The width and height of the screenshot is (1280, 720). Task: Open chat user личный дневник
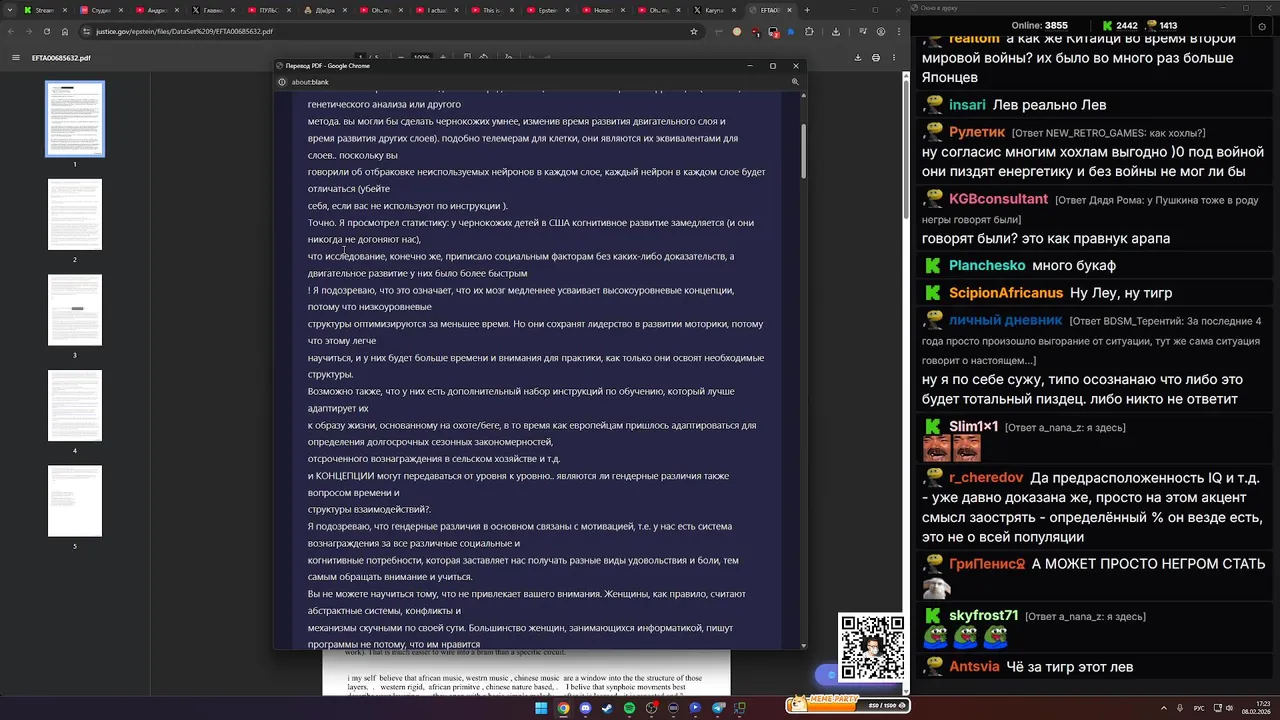coord(1005,320)
